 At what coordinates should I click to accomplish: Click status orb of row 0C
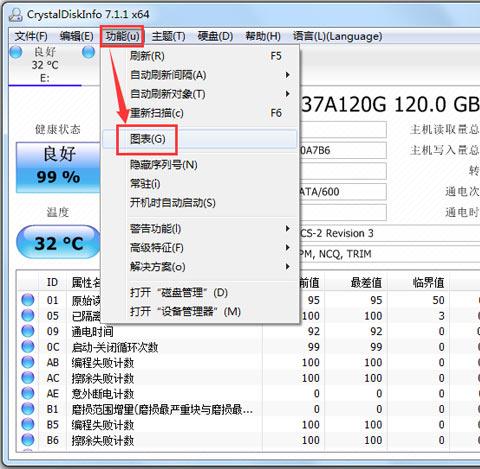tap(28, 347)
